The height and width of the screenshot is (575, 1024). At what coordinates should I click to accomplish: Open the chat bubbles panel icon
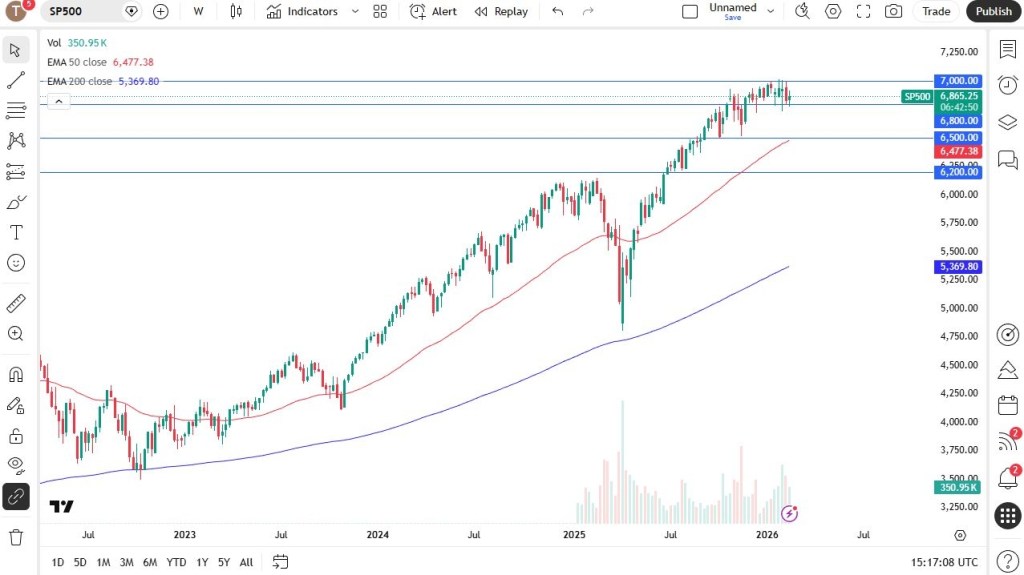pos(1007,160)
